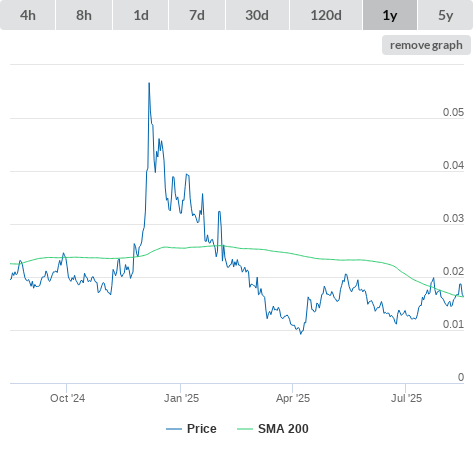
Task: Switch chart to 30d range
Action: tap(257, 15)
